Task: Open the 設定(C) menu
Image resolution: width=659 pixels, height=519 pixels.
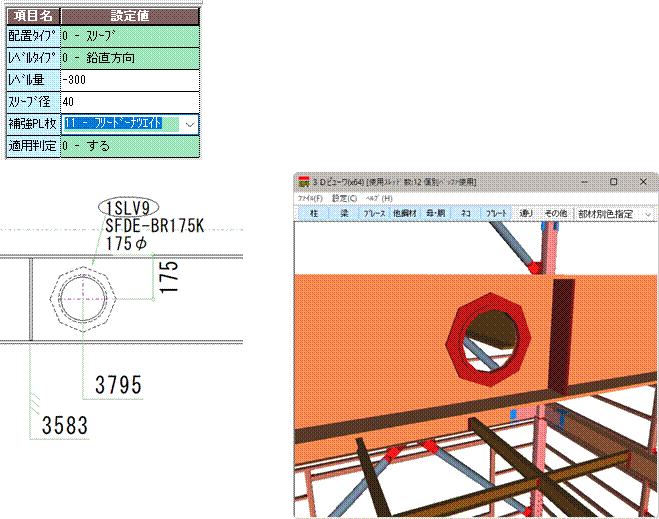Action: coord(345,198)
